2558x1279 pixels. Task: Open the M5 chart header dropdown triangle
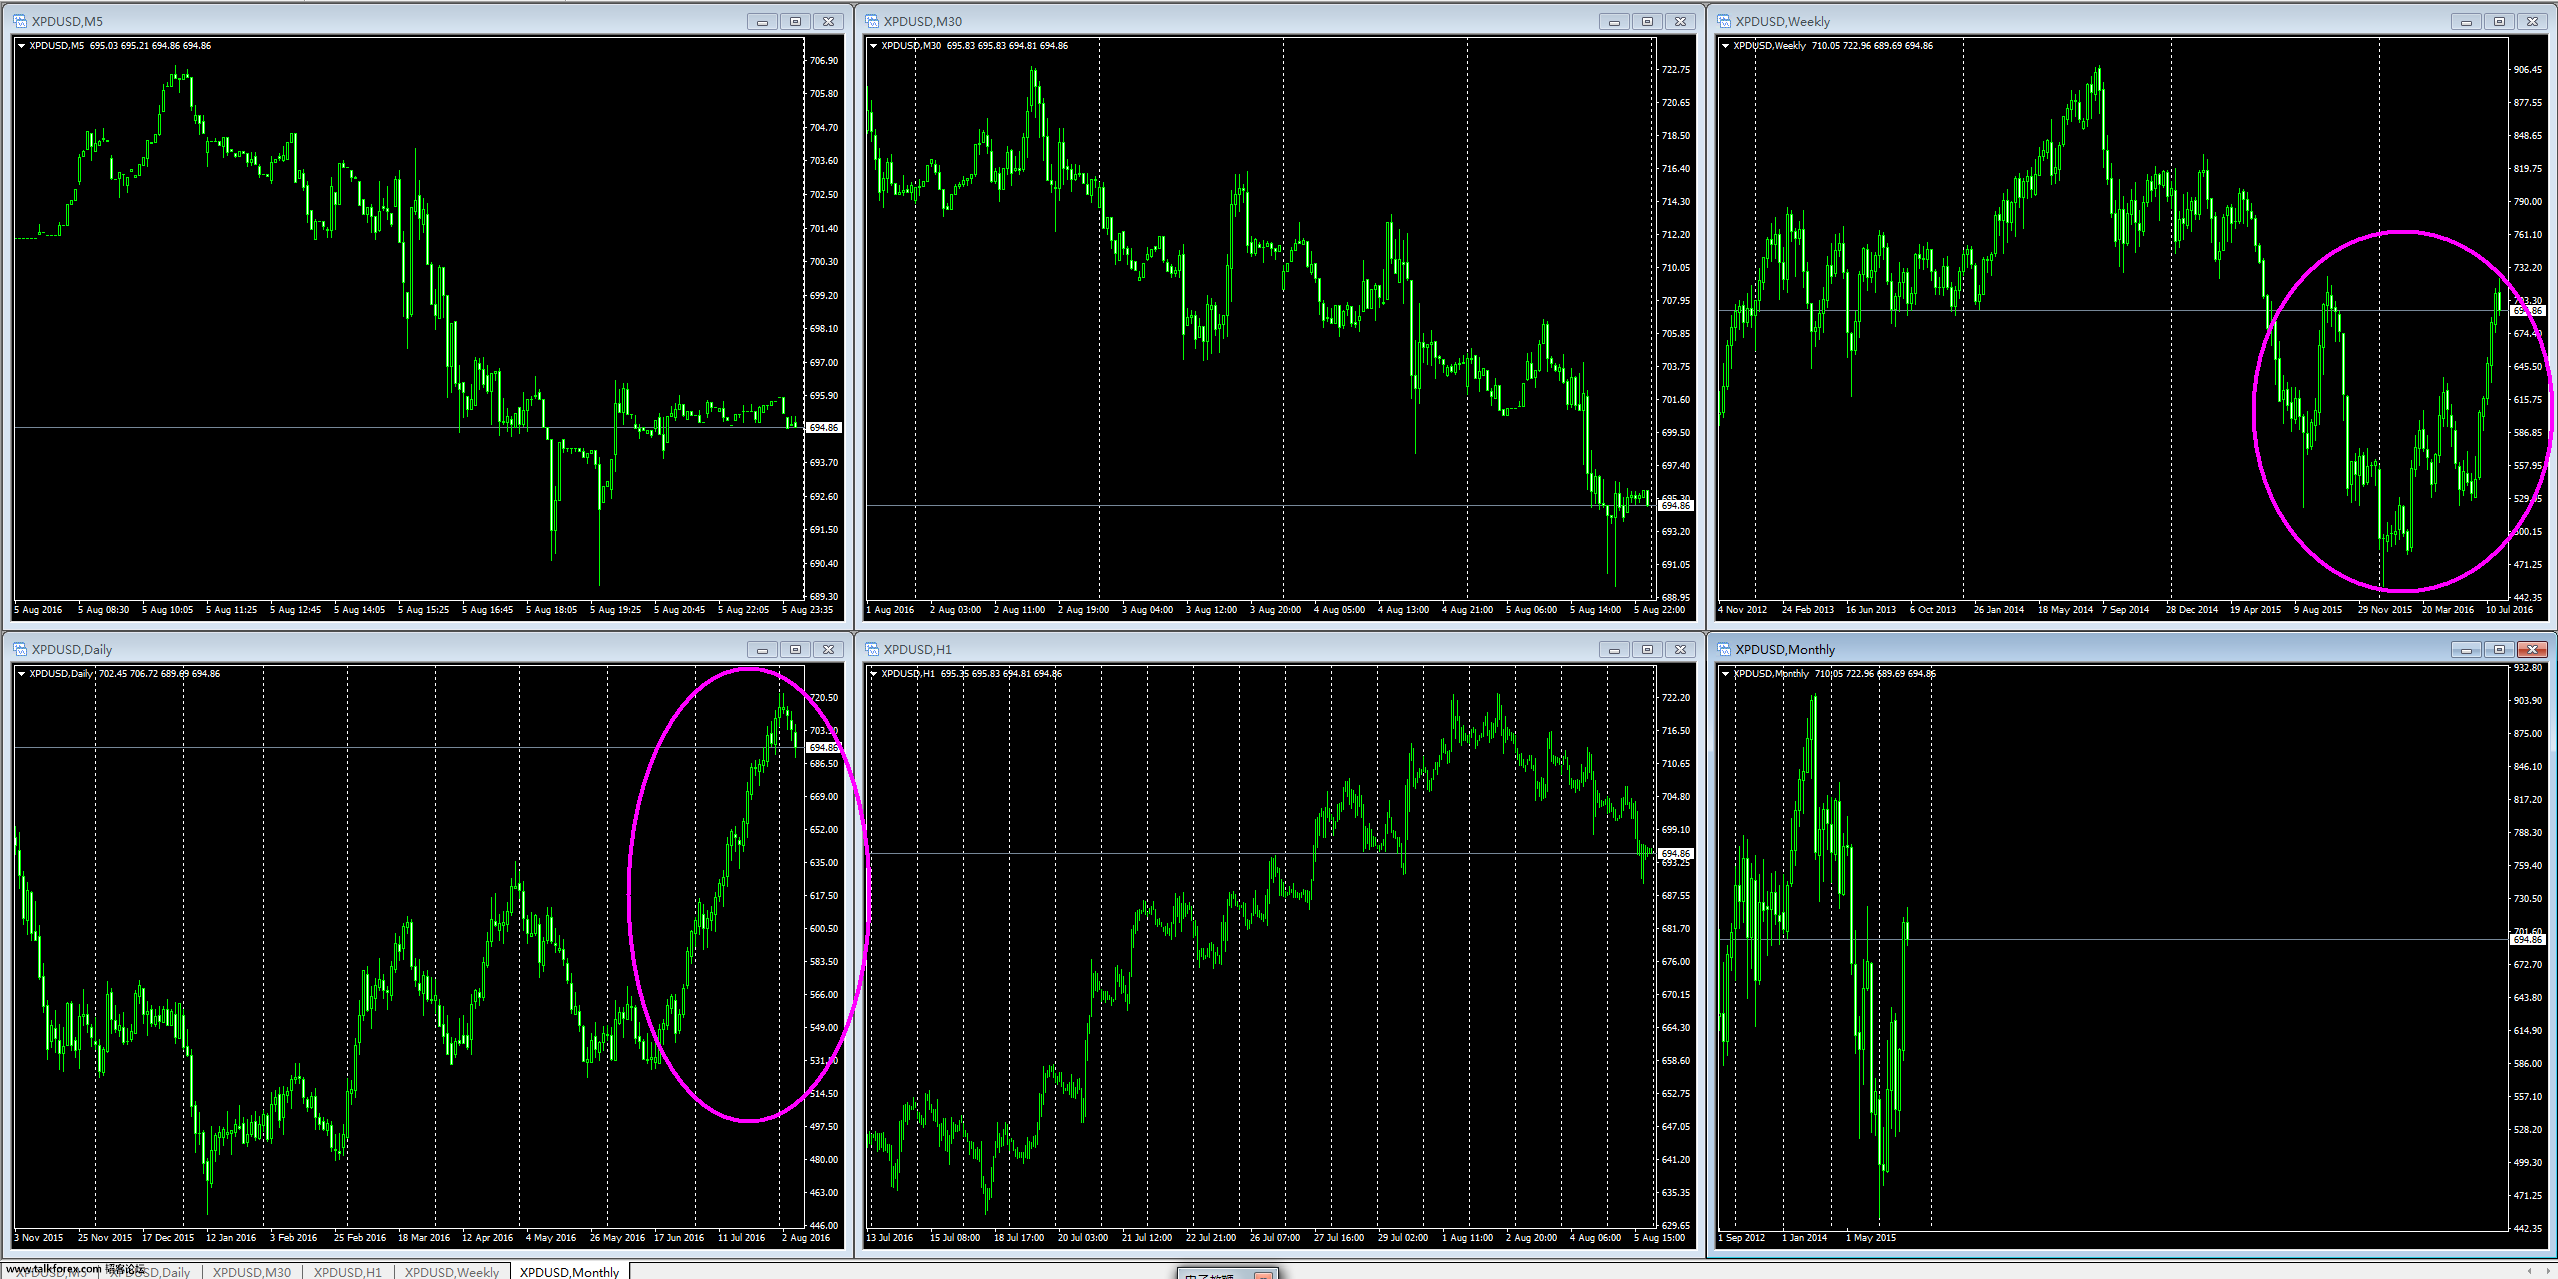point(21,45)
